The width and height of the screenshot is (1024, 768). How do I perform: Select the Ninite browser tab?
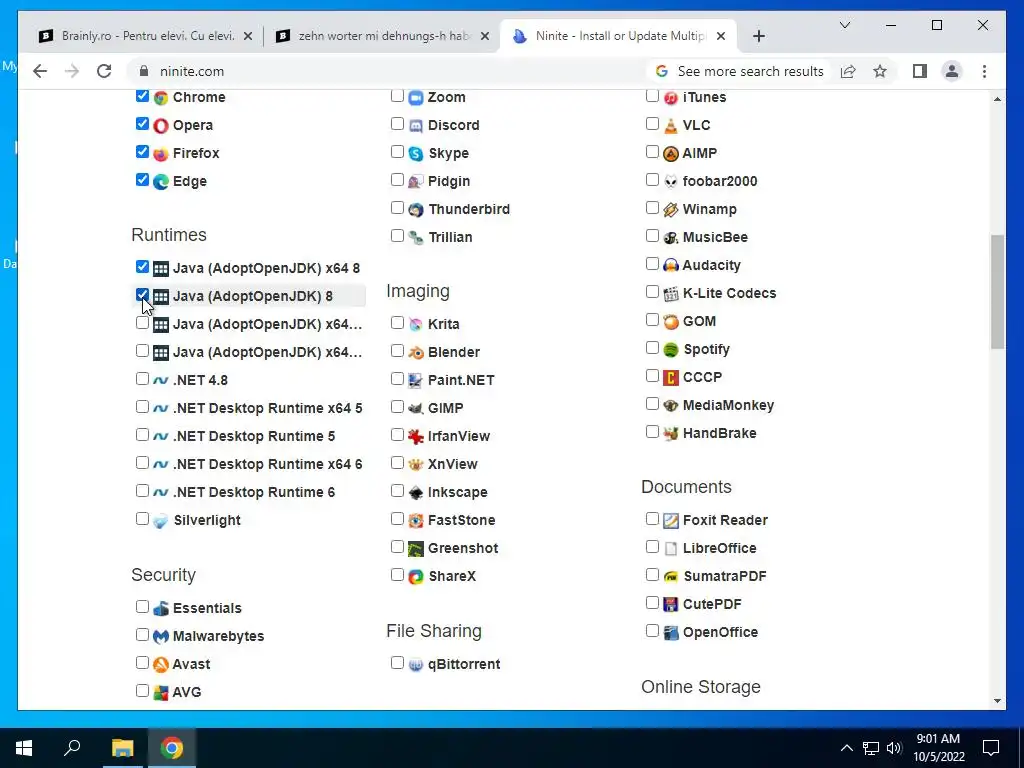pos(617,36)
